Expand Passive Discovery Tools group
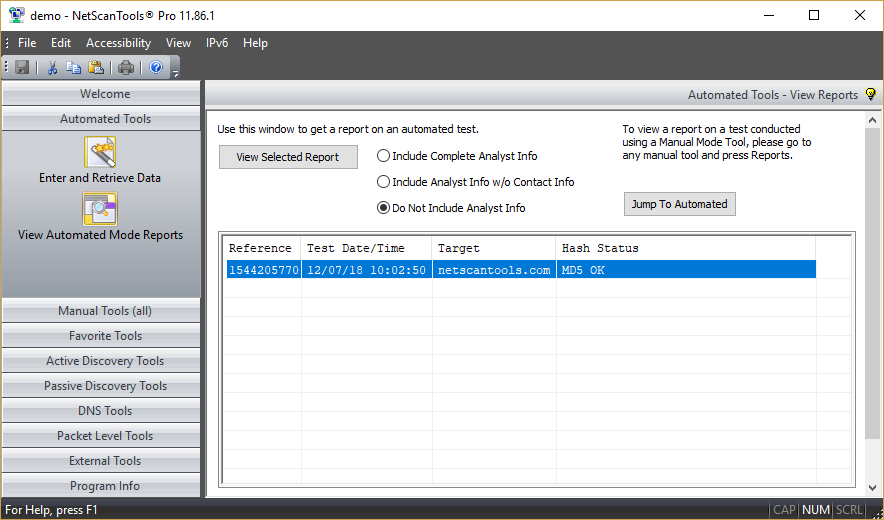Image resolution: width=884 pixels, height=520 pixels. [101, 386]
